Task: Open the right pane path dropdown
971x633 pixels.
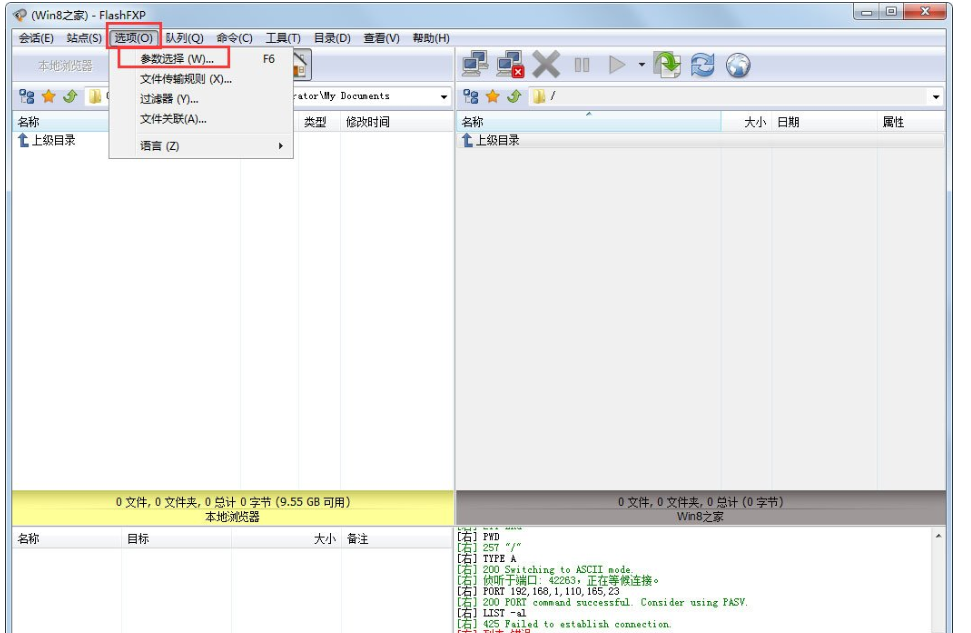Action: pos(936,97)
